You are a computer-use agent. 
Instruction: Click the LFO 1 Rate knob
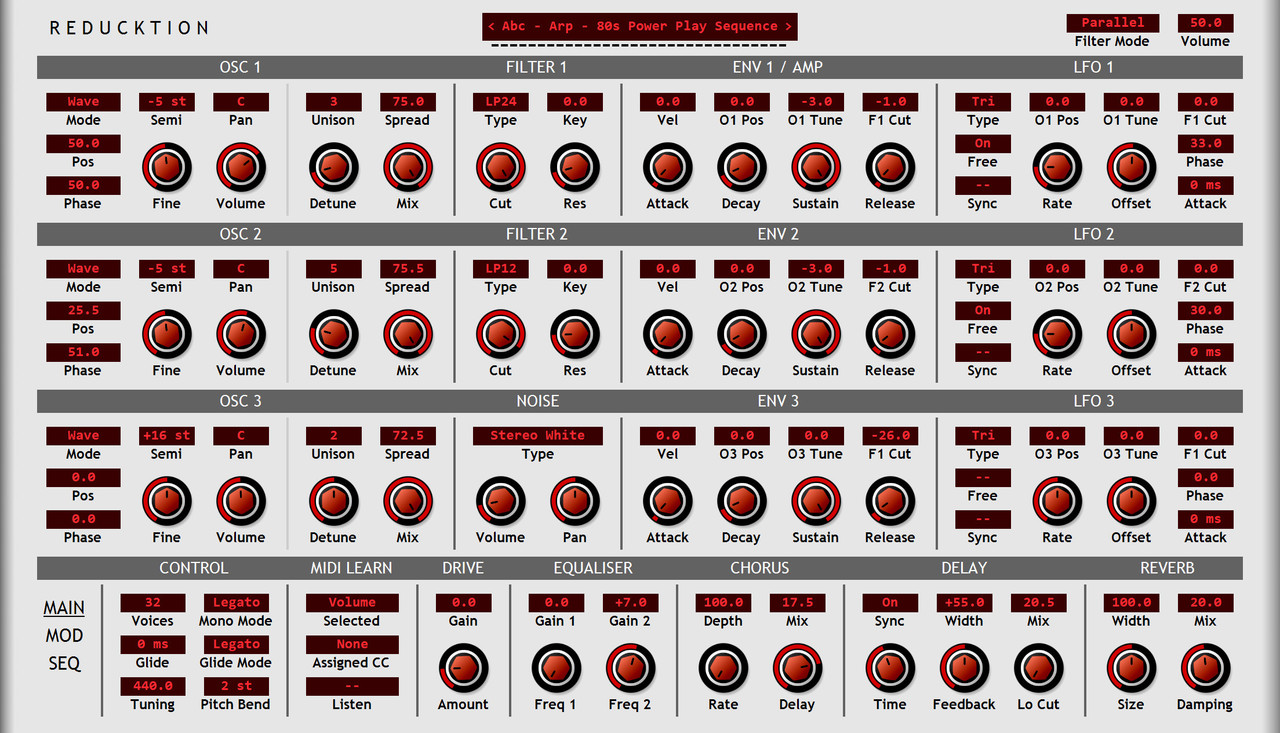(1057, 167)
